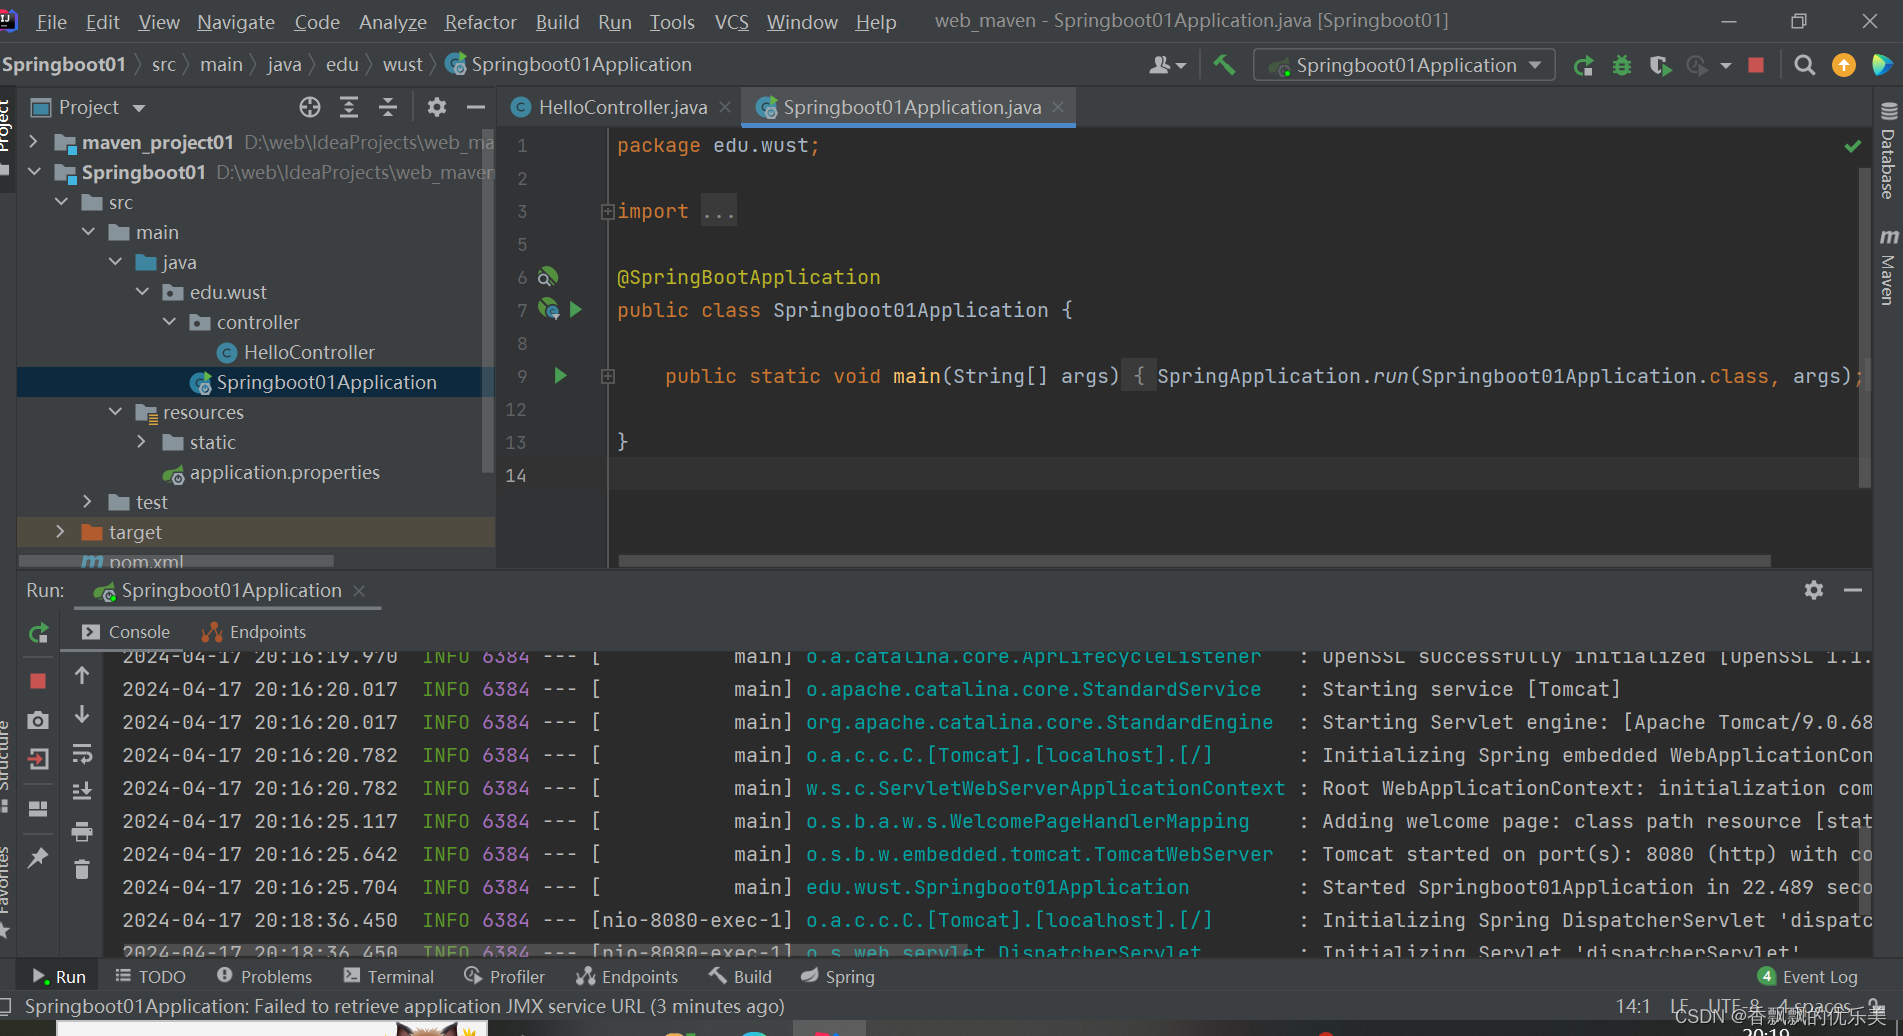This screenshot has width=1903, height=1036.
Task: Click the green inspection checkmark indicator
Action: [x=1852, y=146]
